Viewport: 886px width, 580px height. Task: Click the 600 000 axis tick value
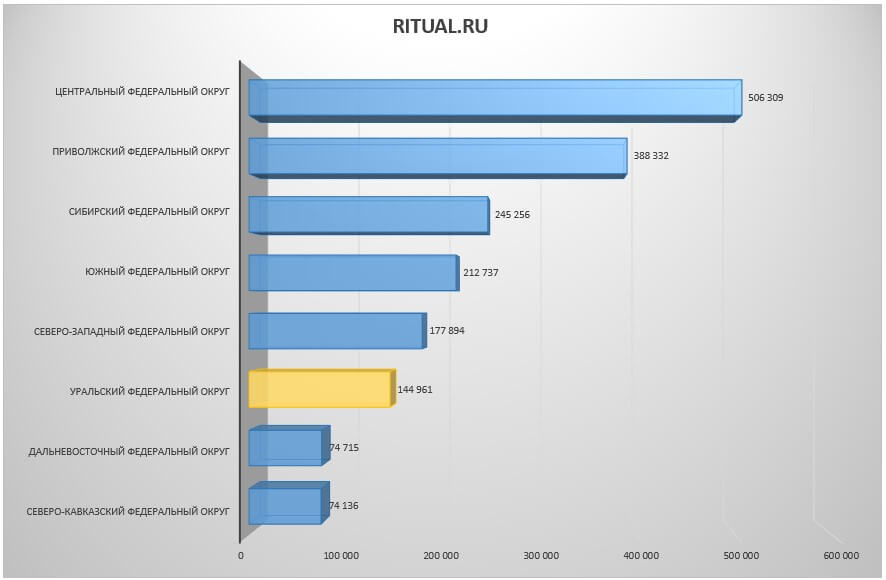[841, 556]
